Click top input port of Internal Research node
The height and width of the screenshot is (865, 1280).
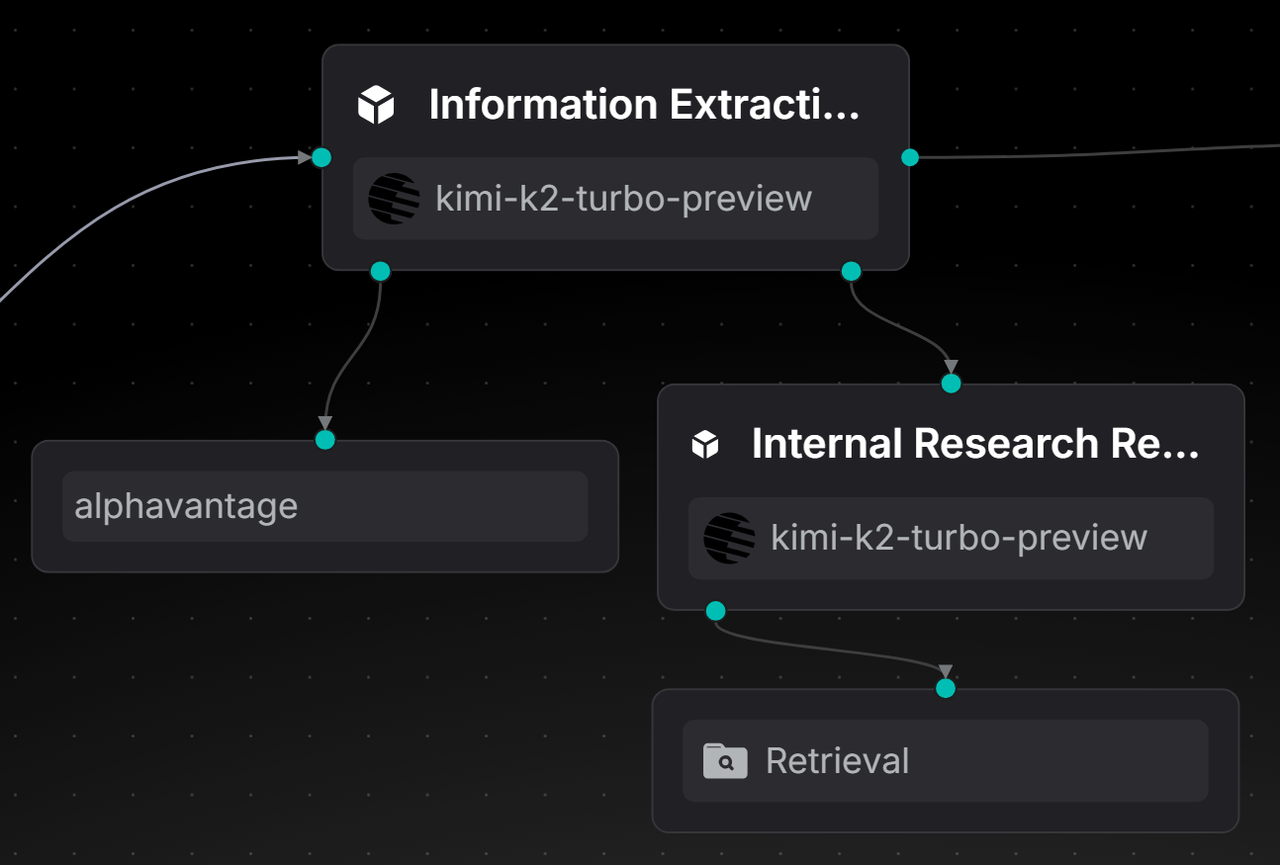tap(951, 384)
